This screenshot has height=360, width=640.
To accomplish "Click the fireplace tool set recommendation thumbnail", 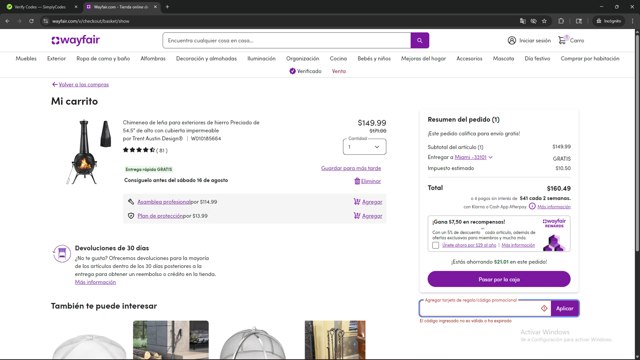I will pyautogui.click(x=335, y=340).
